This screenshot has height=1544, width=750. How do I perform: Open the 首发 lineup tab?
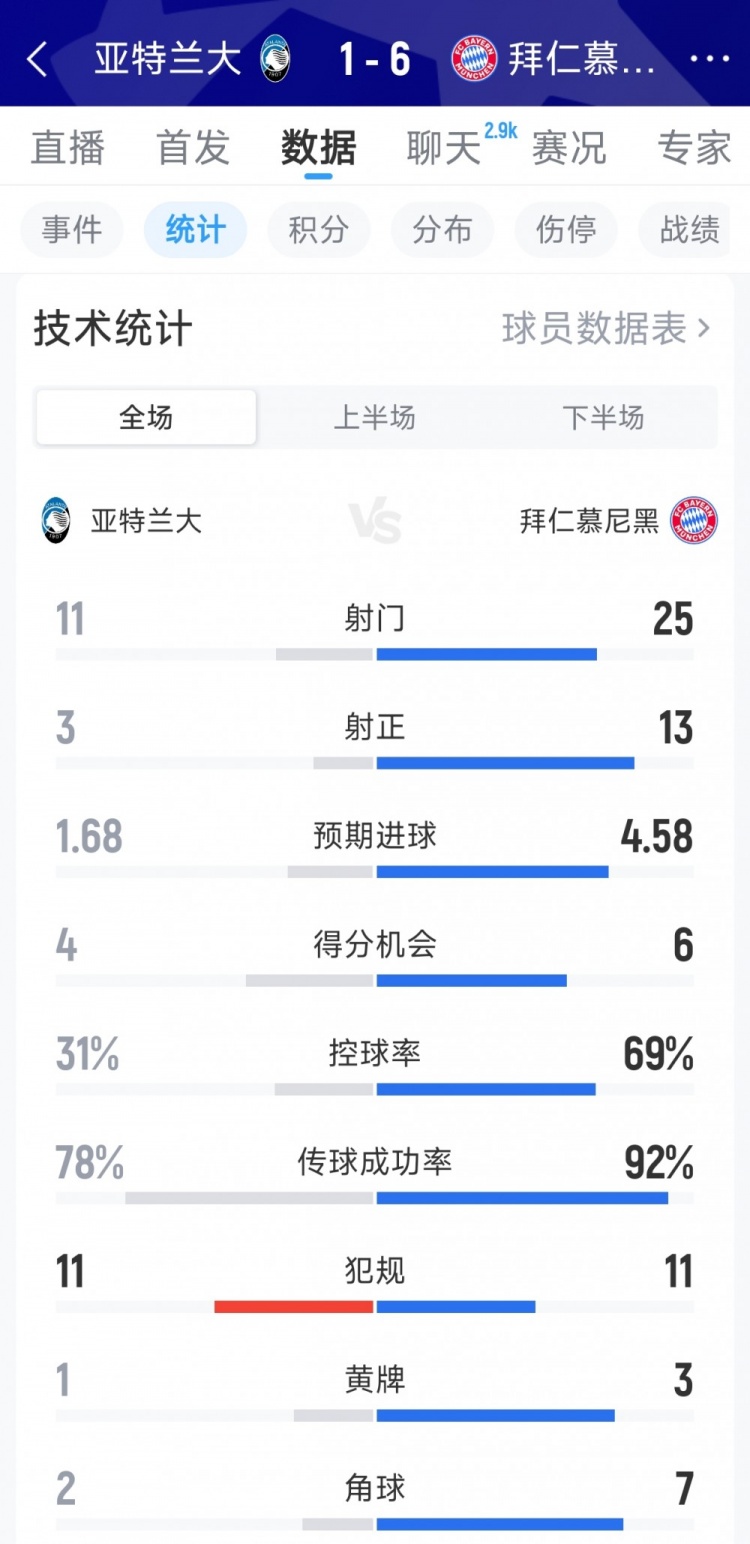click(x=193, y=148)
